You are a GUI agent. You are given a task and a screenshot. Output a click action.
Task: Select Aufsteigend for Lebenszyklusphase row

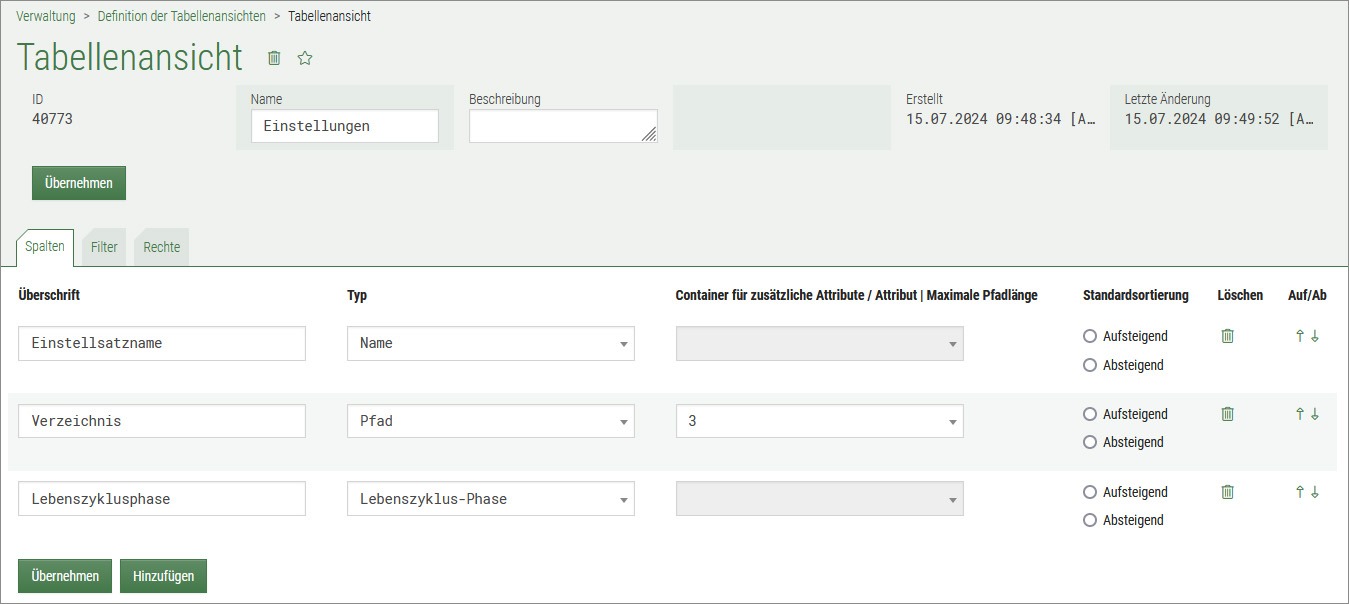click(x=1090, y=492)
